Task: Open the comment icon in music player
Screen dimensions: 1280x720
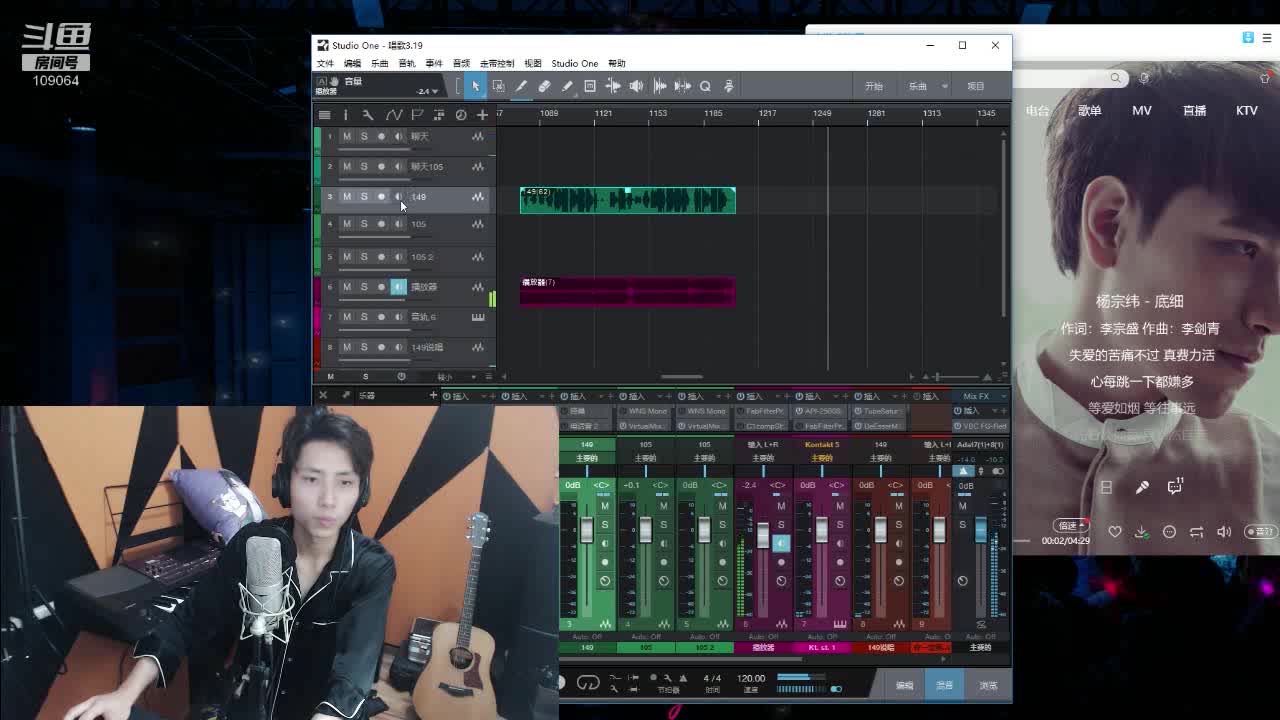Action: [x=1176, y=486]
